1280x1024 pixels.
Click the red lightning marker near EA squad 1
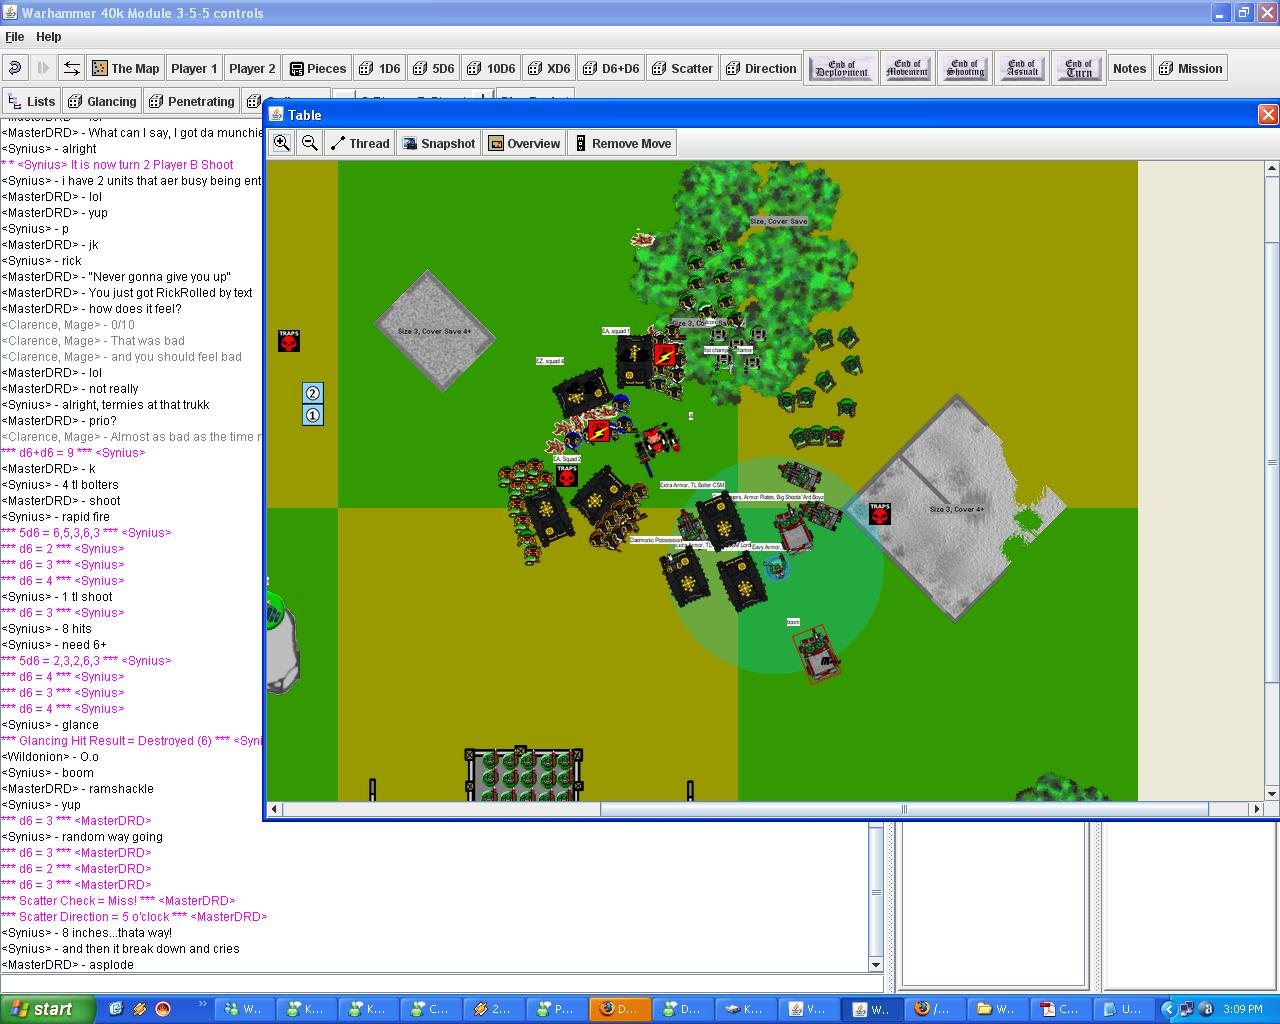pyautogui.click(x=664, y=354)
